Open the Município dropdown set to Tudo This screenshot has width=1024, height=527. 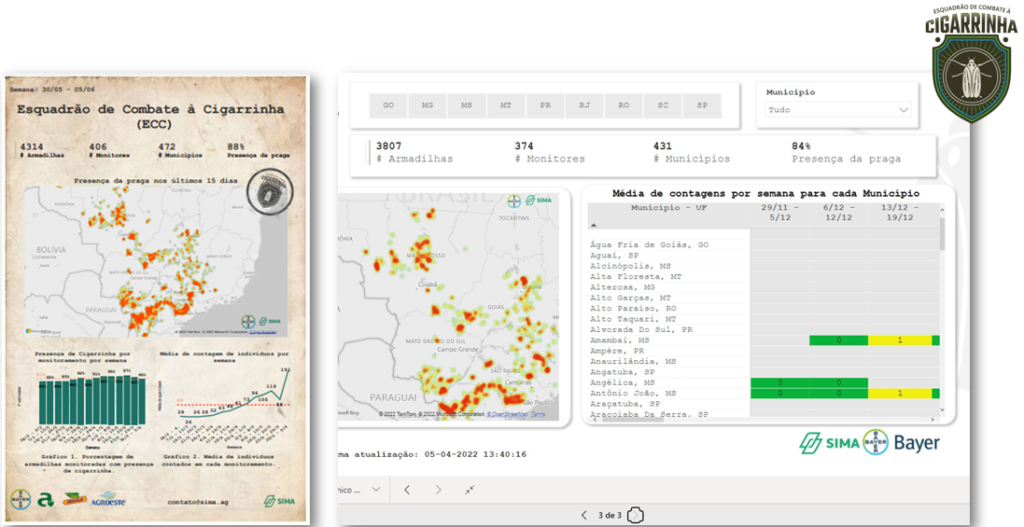pos(838,110)
